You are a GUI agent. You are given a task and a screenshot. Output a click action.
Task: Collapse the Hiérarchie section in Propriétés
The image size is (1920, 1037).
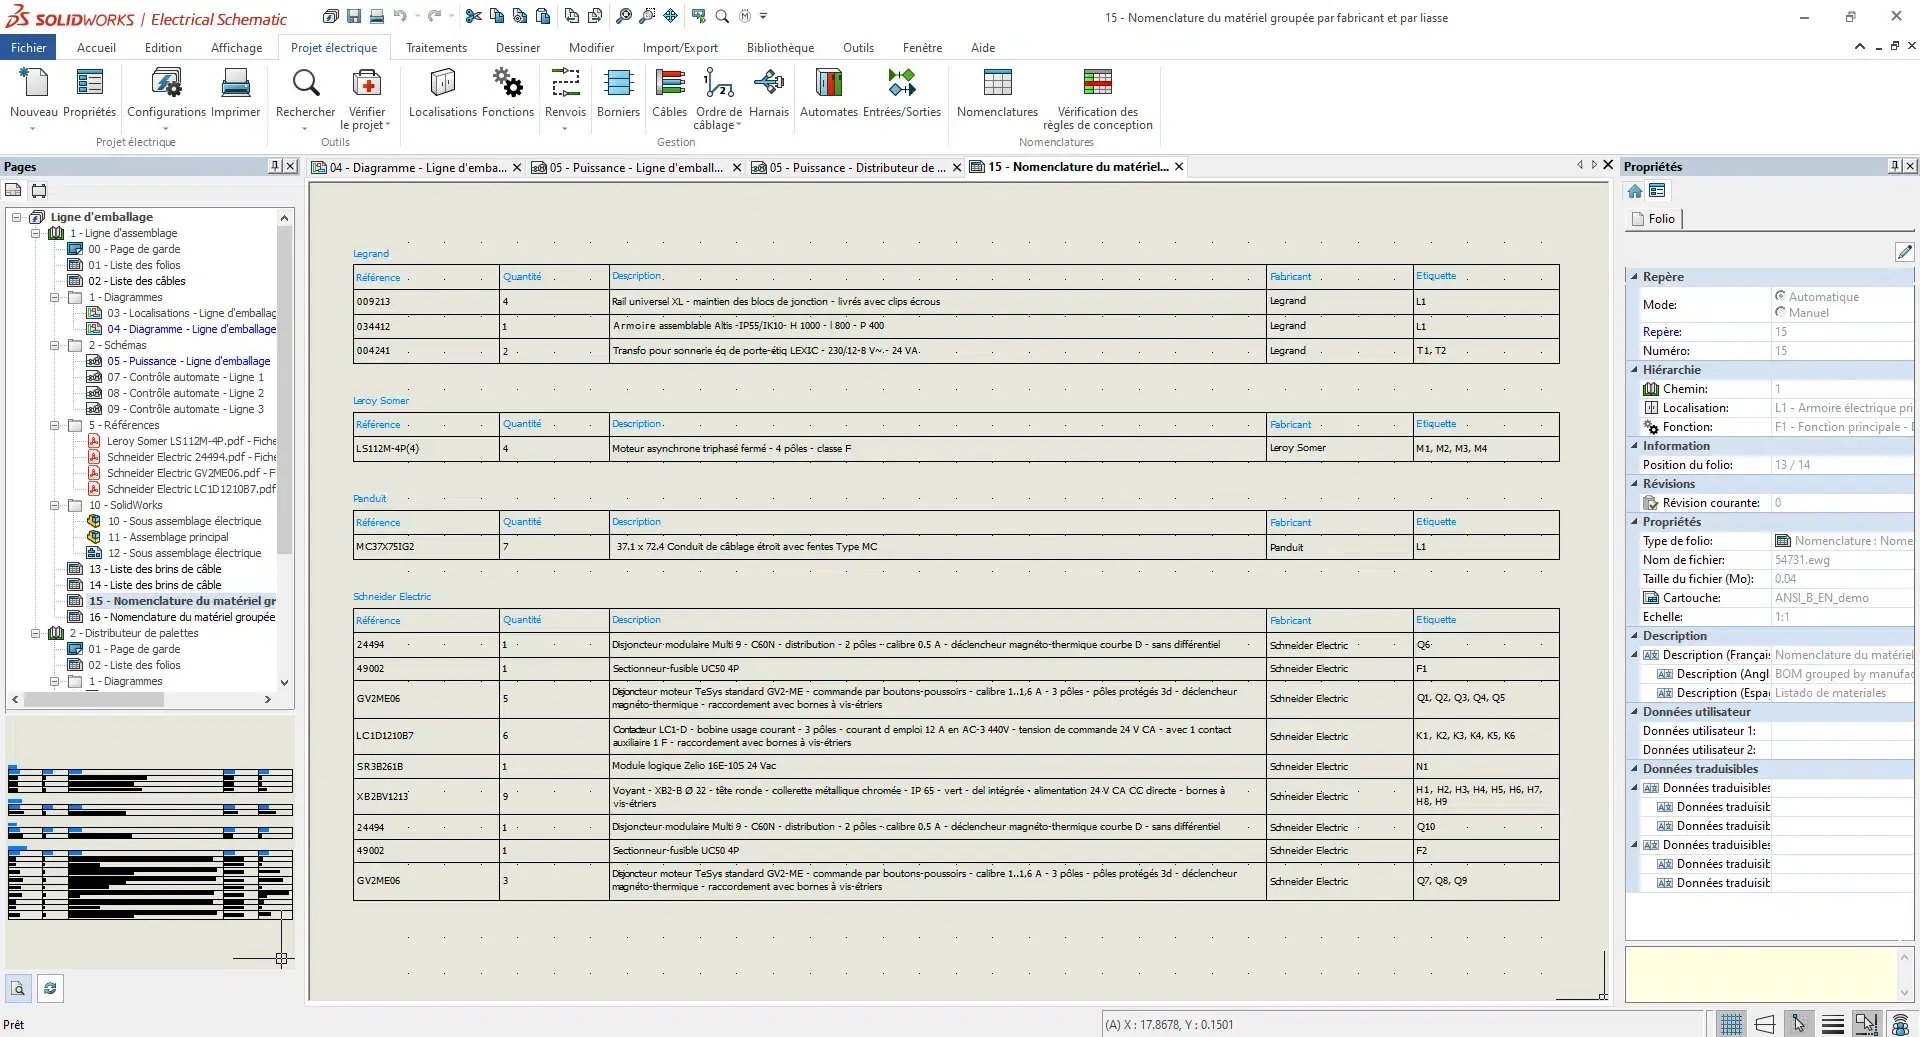pos(1635,370)
